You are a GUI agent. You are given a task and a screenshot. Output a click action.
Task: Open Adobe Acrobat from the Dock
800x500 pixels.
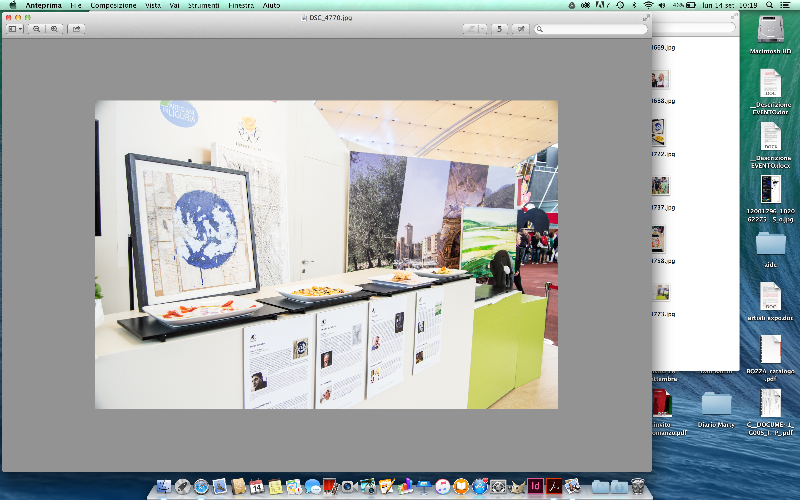pyautogui.click(x=554, y=487)
